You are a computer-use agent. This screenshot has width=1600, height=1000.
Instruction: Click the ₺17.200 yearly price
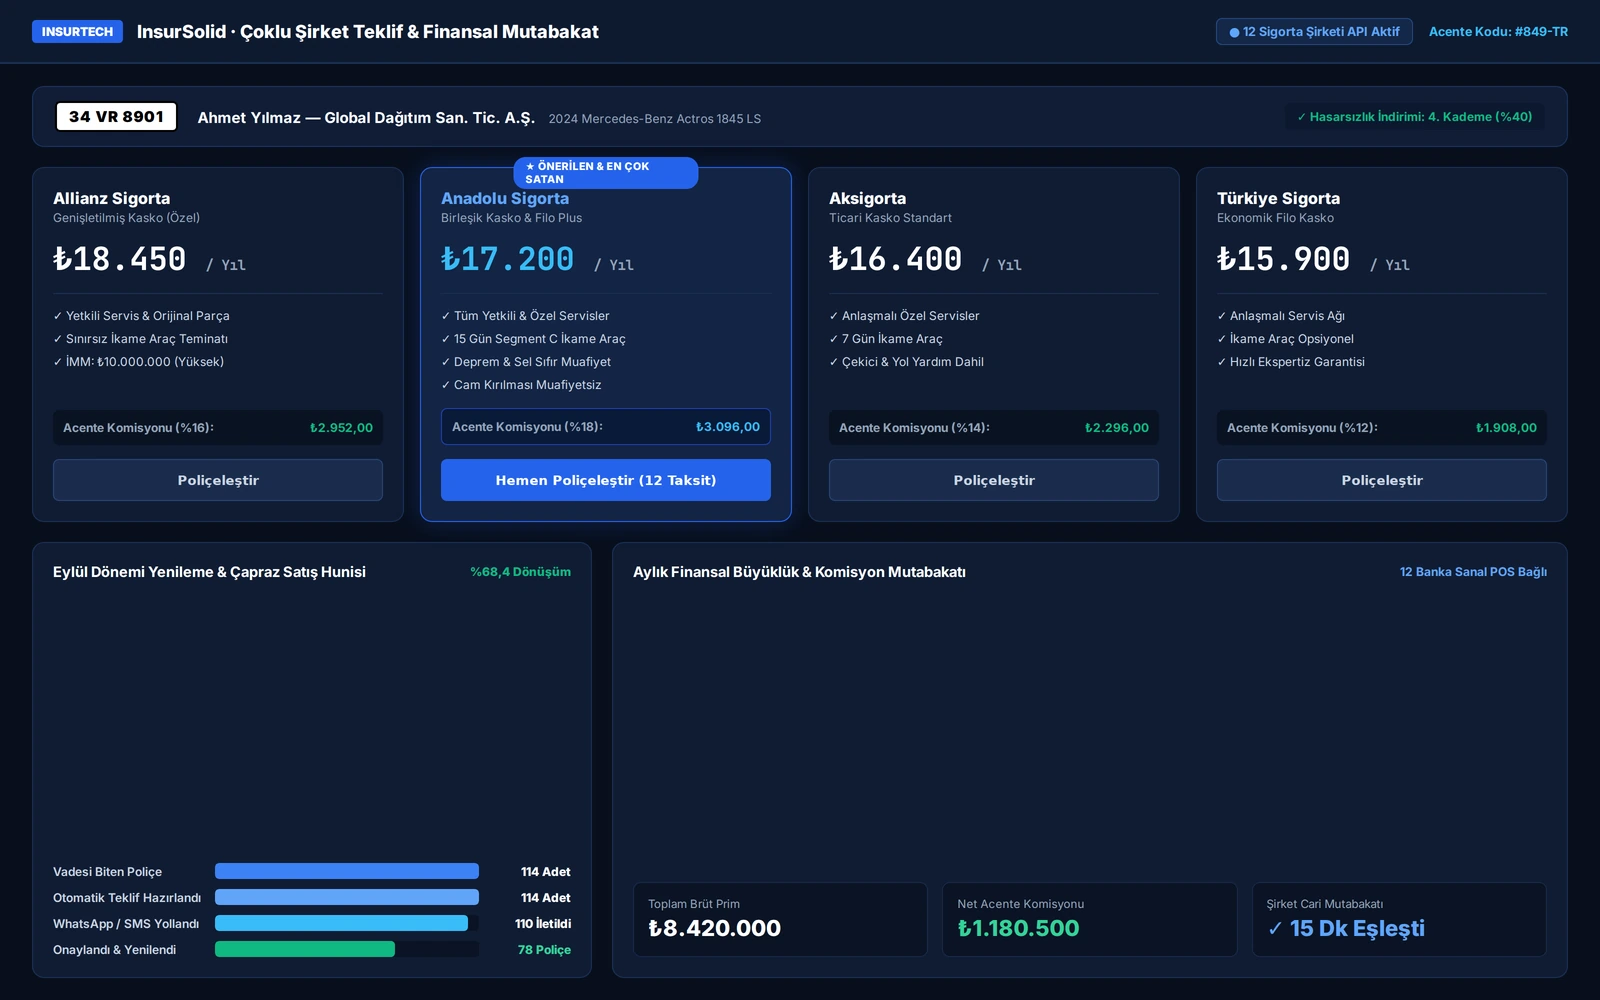tap(508, 259)
